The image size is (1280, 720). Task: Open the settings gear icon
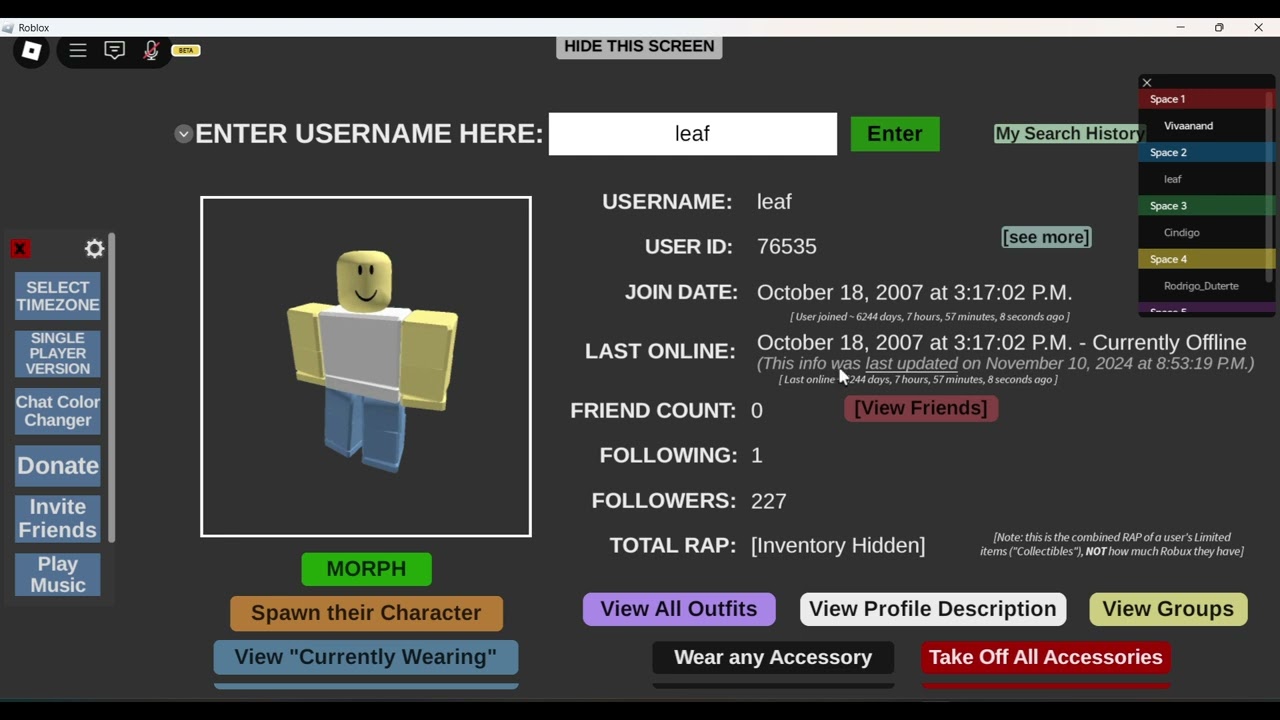(95, 249)
